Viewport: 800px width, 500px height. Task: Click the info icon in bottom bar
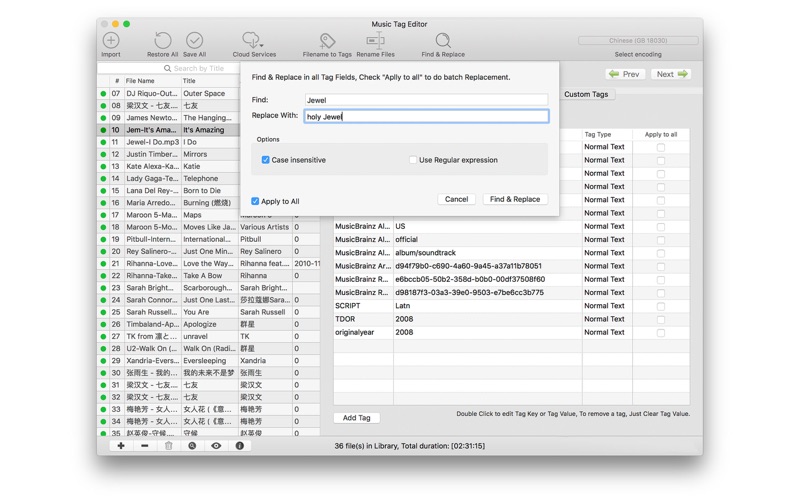point(240,446)
